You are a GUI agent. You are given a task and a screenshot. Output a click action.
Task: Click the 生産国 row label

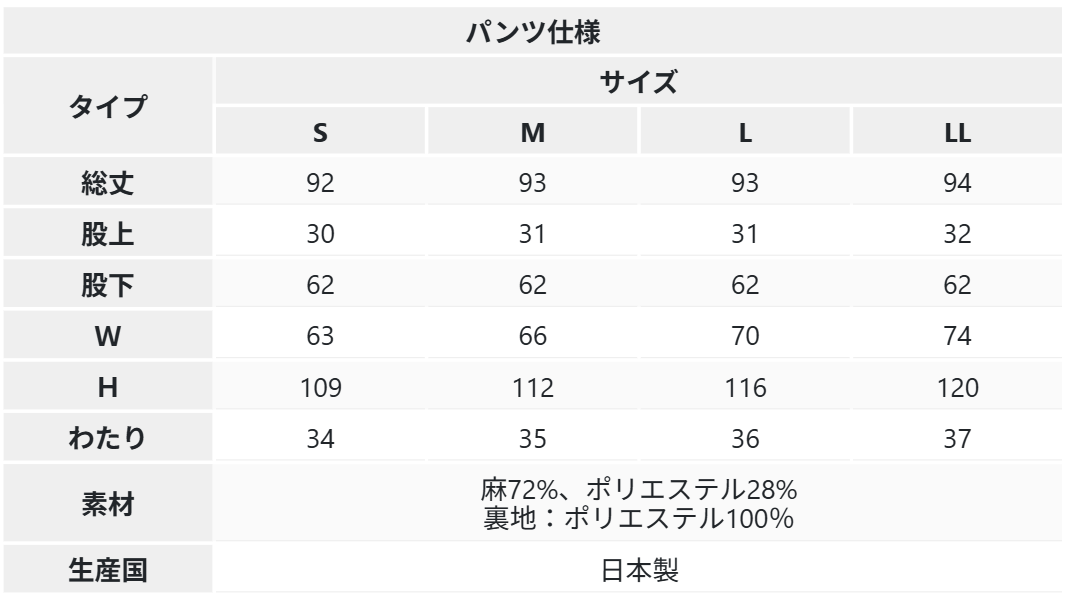107,570
